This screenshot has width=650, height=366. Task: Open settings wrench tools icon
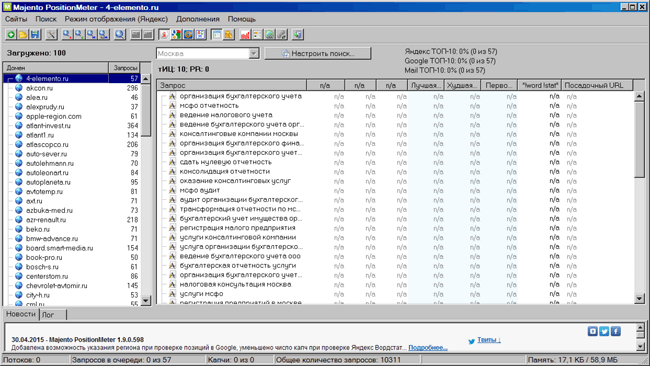(x=51, y=35)
